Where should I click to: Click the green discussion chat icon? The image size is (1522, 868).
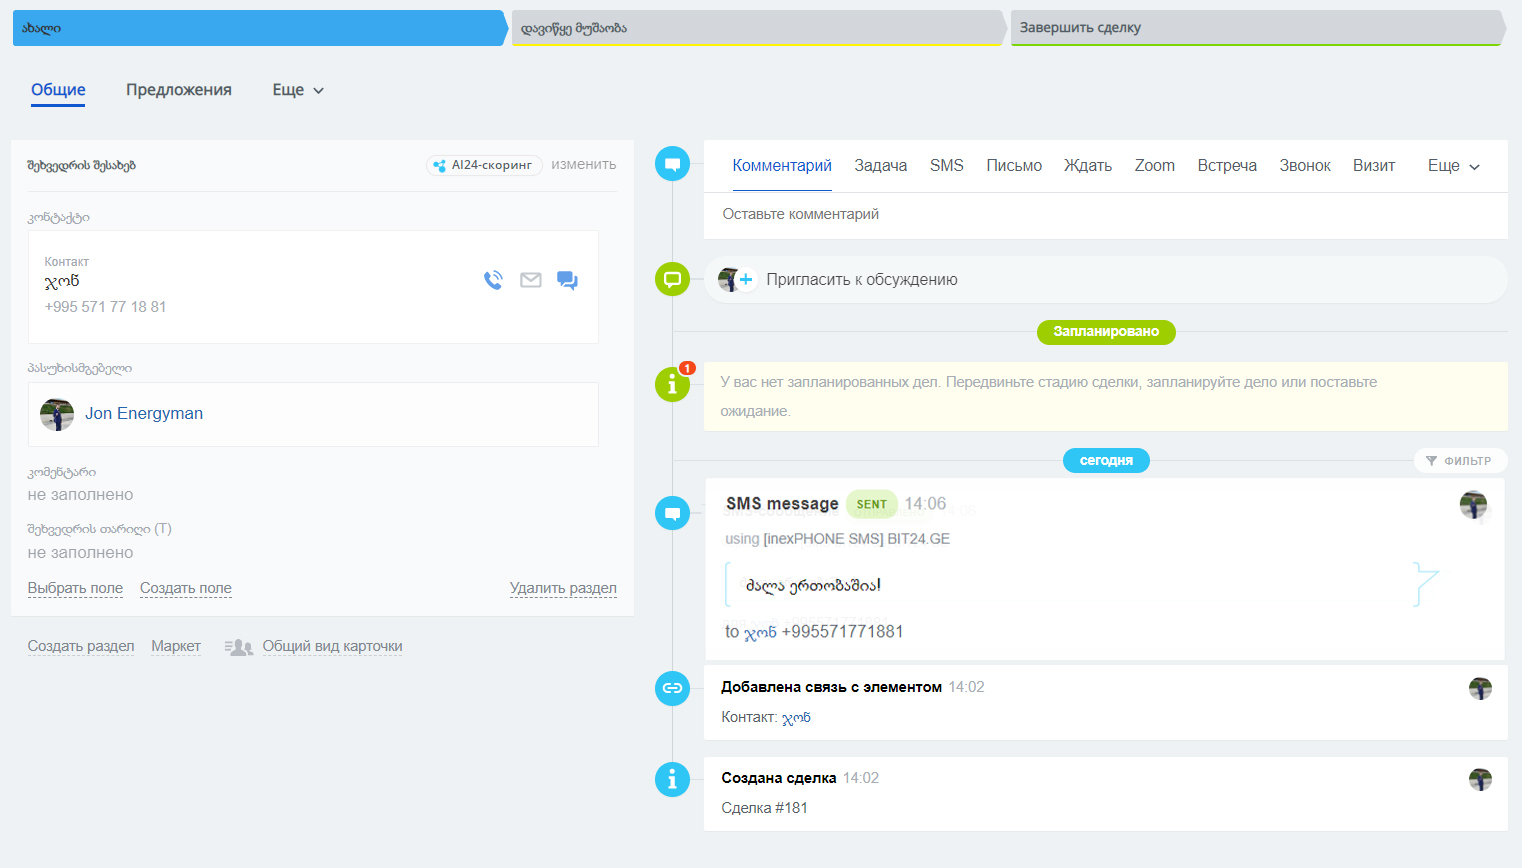(x=672, y=279)
